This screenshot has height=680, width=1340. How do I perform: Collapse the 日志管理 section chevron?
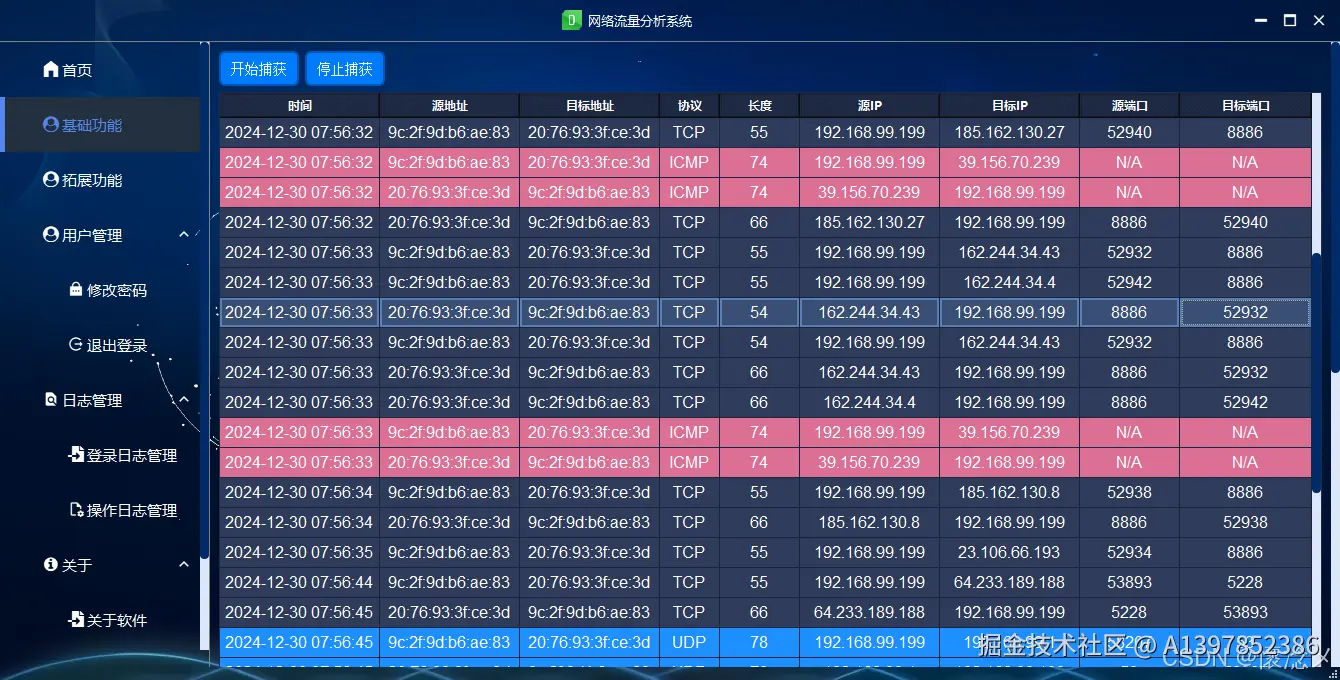click(184, 400)
